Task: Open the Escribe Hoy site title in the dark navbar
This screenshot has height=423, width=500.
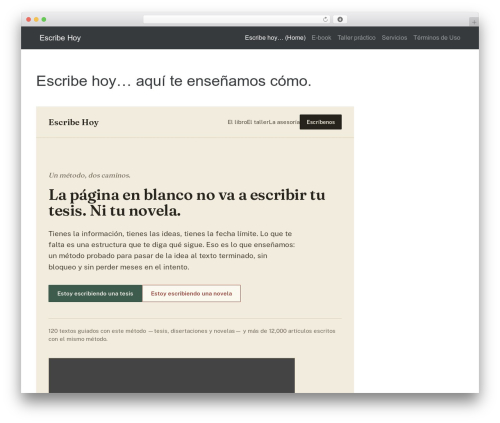Action: point(60,38)
